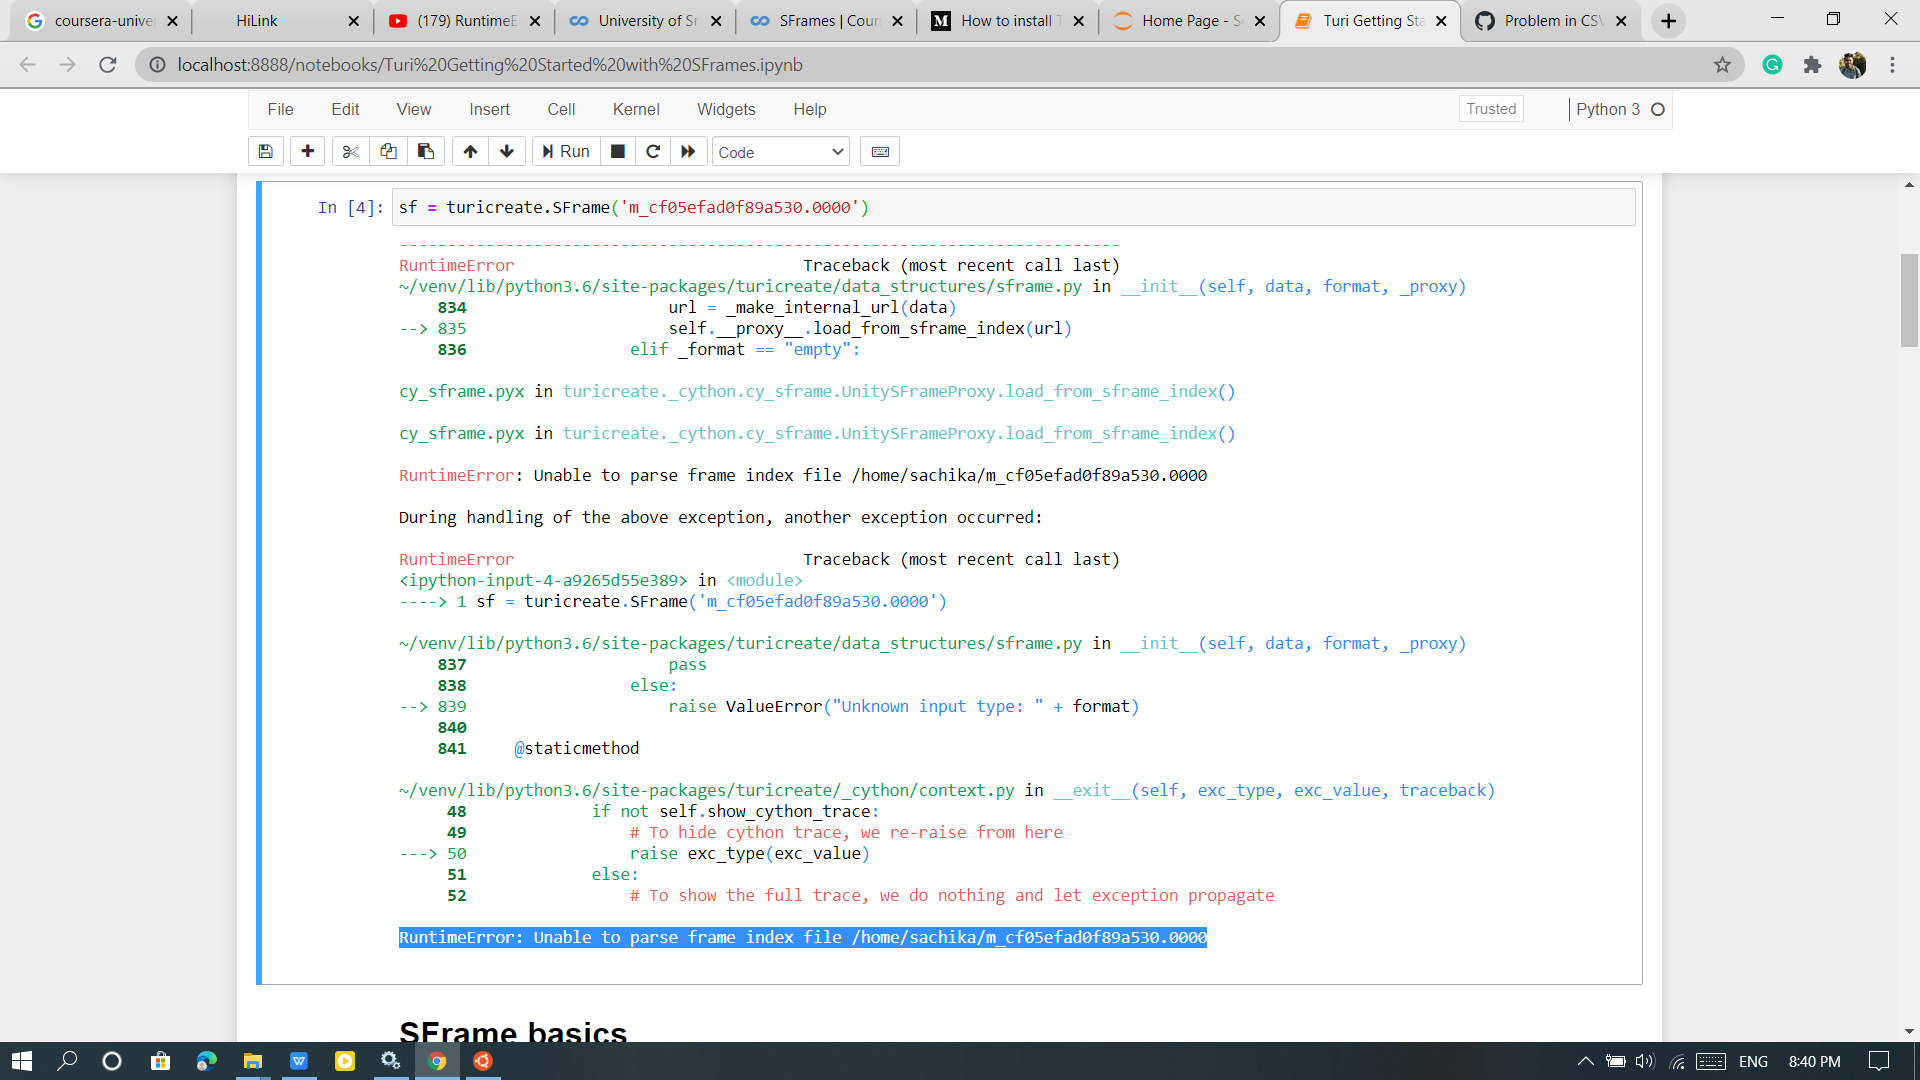Open the Cell menu

coord(562,109)
